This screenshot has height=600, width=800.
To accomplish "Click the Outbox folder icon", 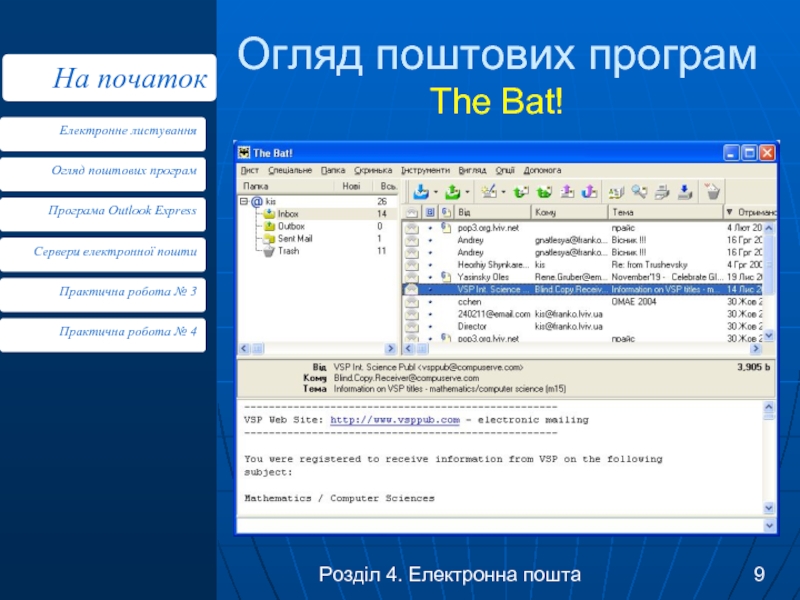I will click(269, 226).
